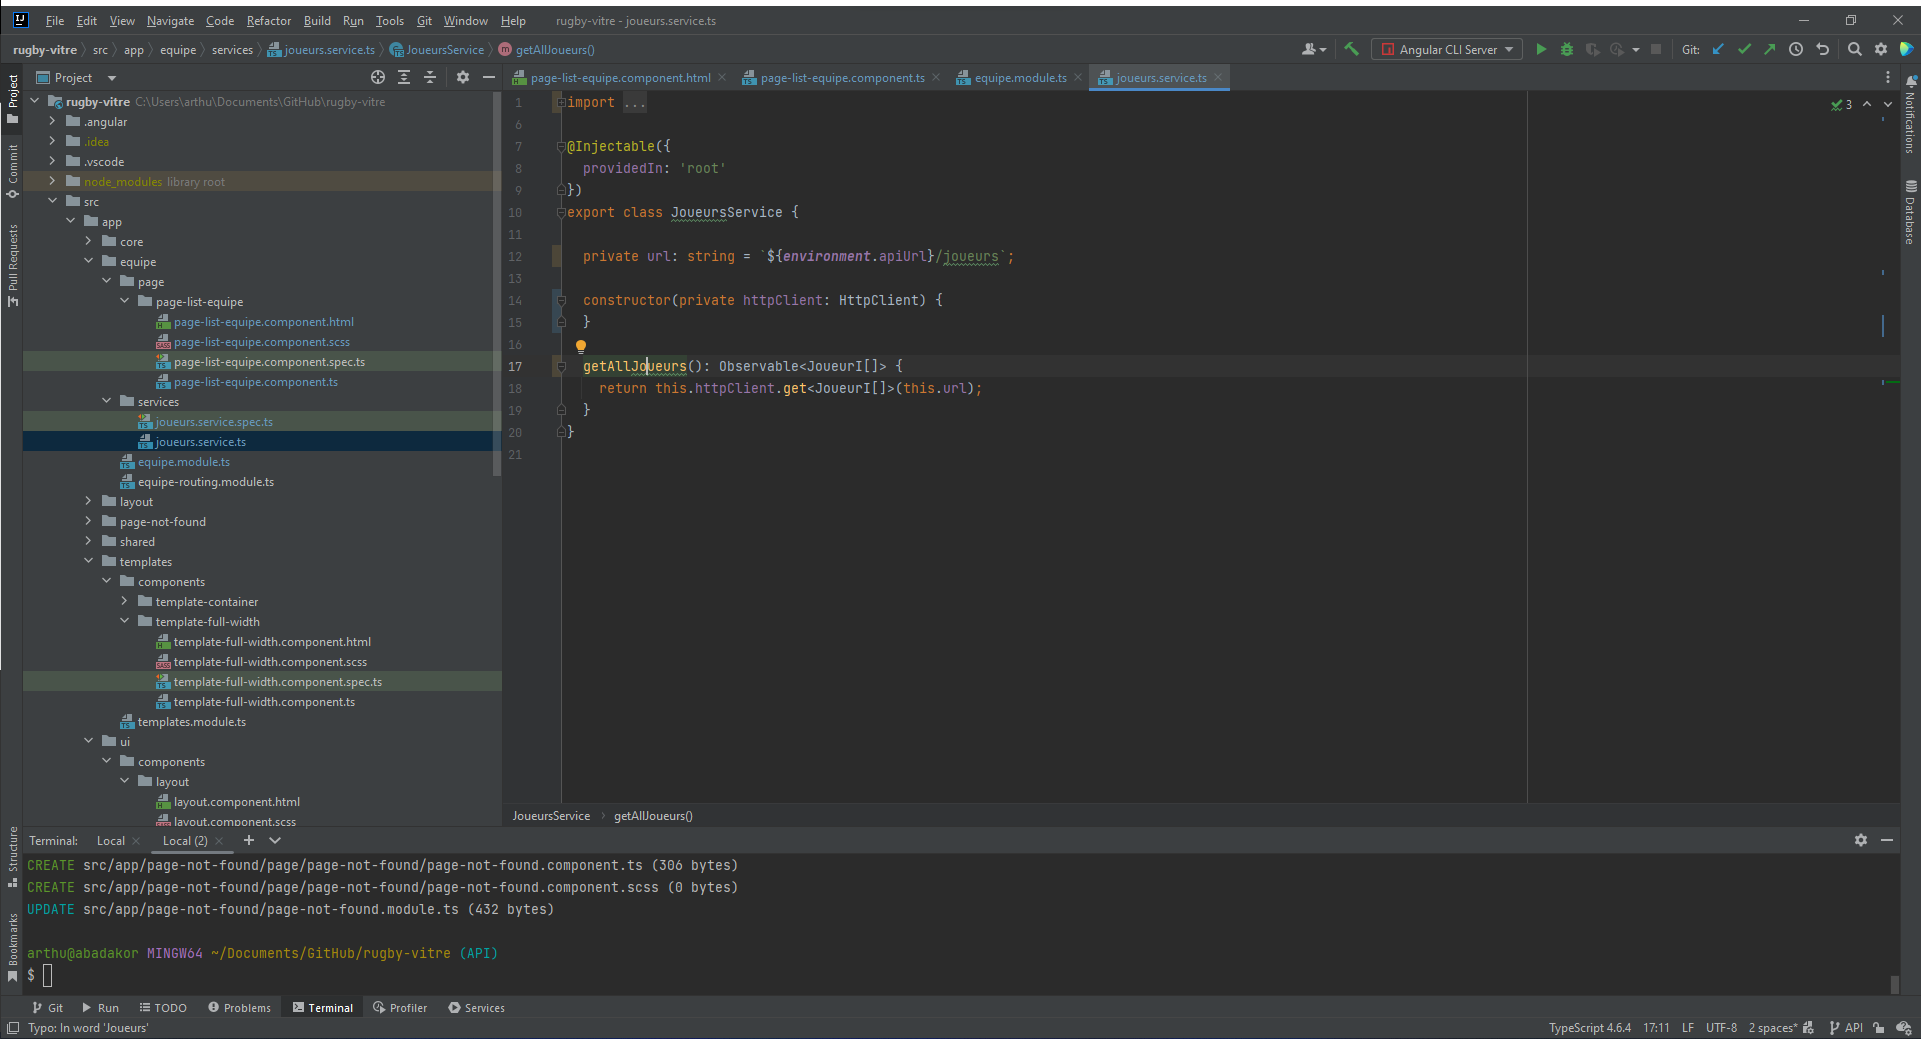Open the Profiler tool window
Screen dimensions: 1921x1039
[400, 1008]
